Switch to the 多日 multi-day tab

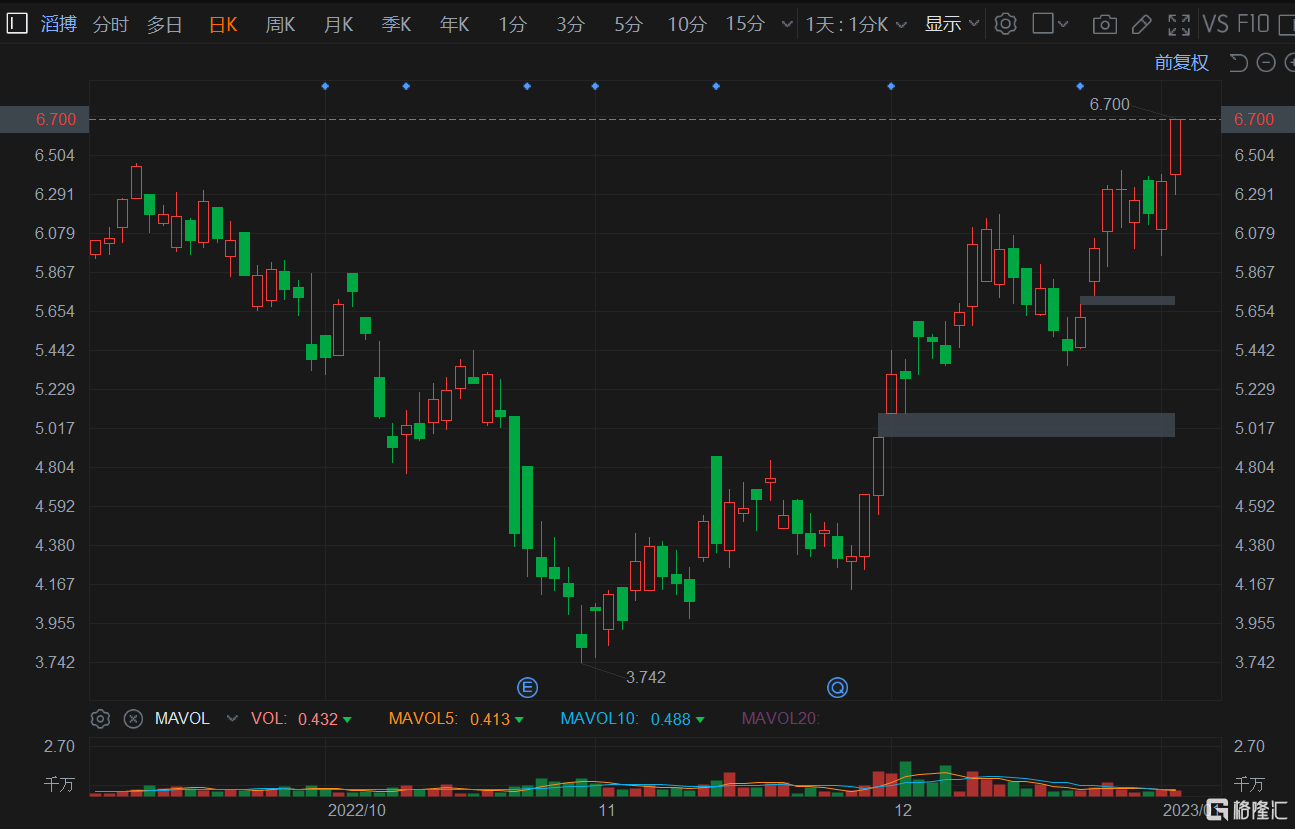(165, 25)
